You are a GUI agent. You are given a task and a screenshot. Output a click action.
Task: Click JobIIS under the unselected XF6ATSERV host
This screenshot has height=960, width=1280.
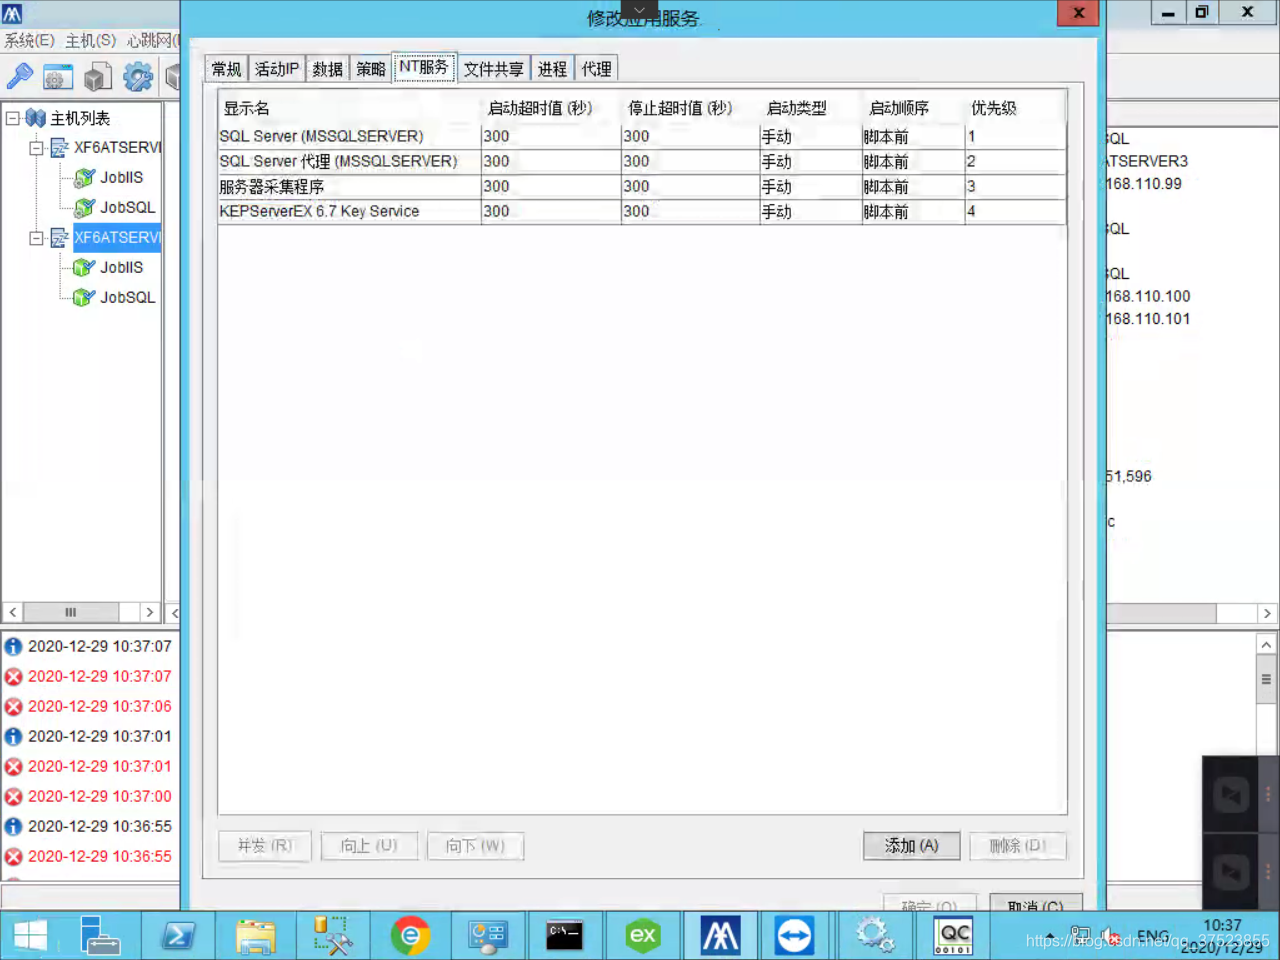121,177
